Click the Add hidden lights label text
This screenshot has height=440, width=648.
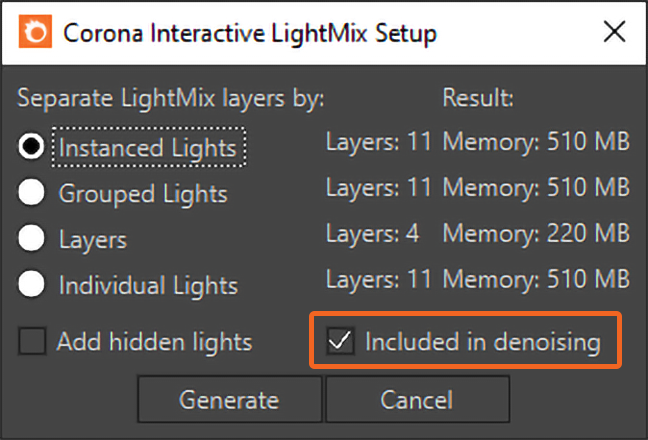(x=155, y=342)
